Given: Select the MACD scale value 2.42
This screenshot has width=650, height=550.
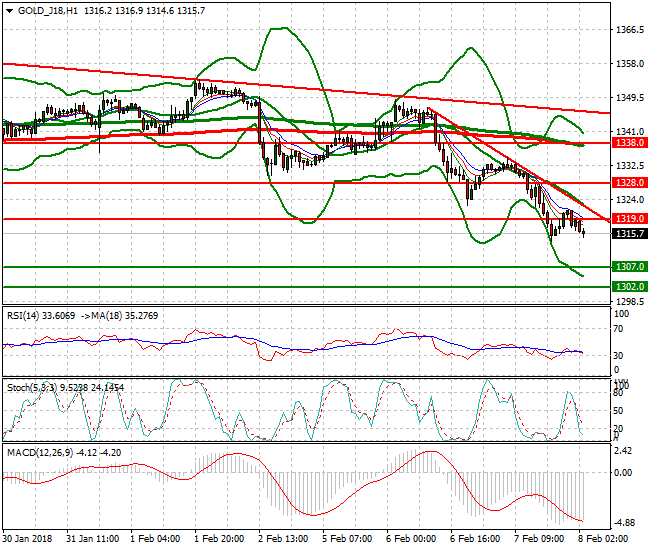Looking at the screenshot, I should (624, 451).
